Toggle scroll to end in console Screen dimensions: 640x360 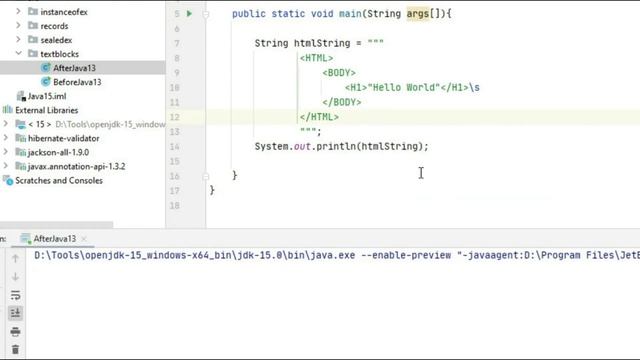(15, 313)
